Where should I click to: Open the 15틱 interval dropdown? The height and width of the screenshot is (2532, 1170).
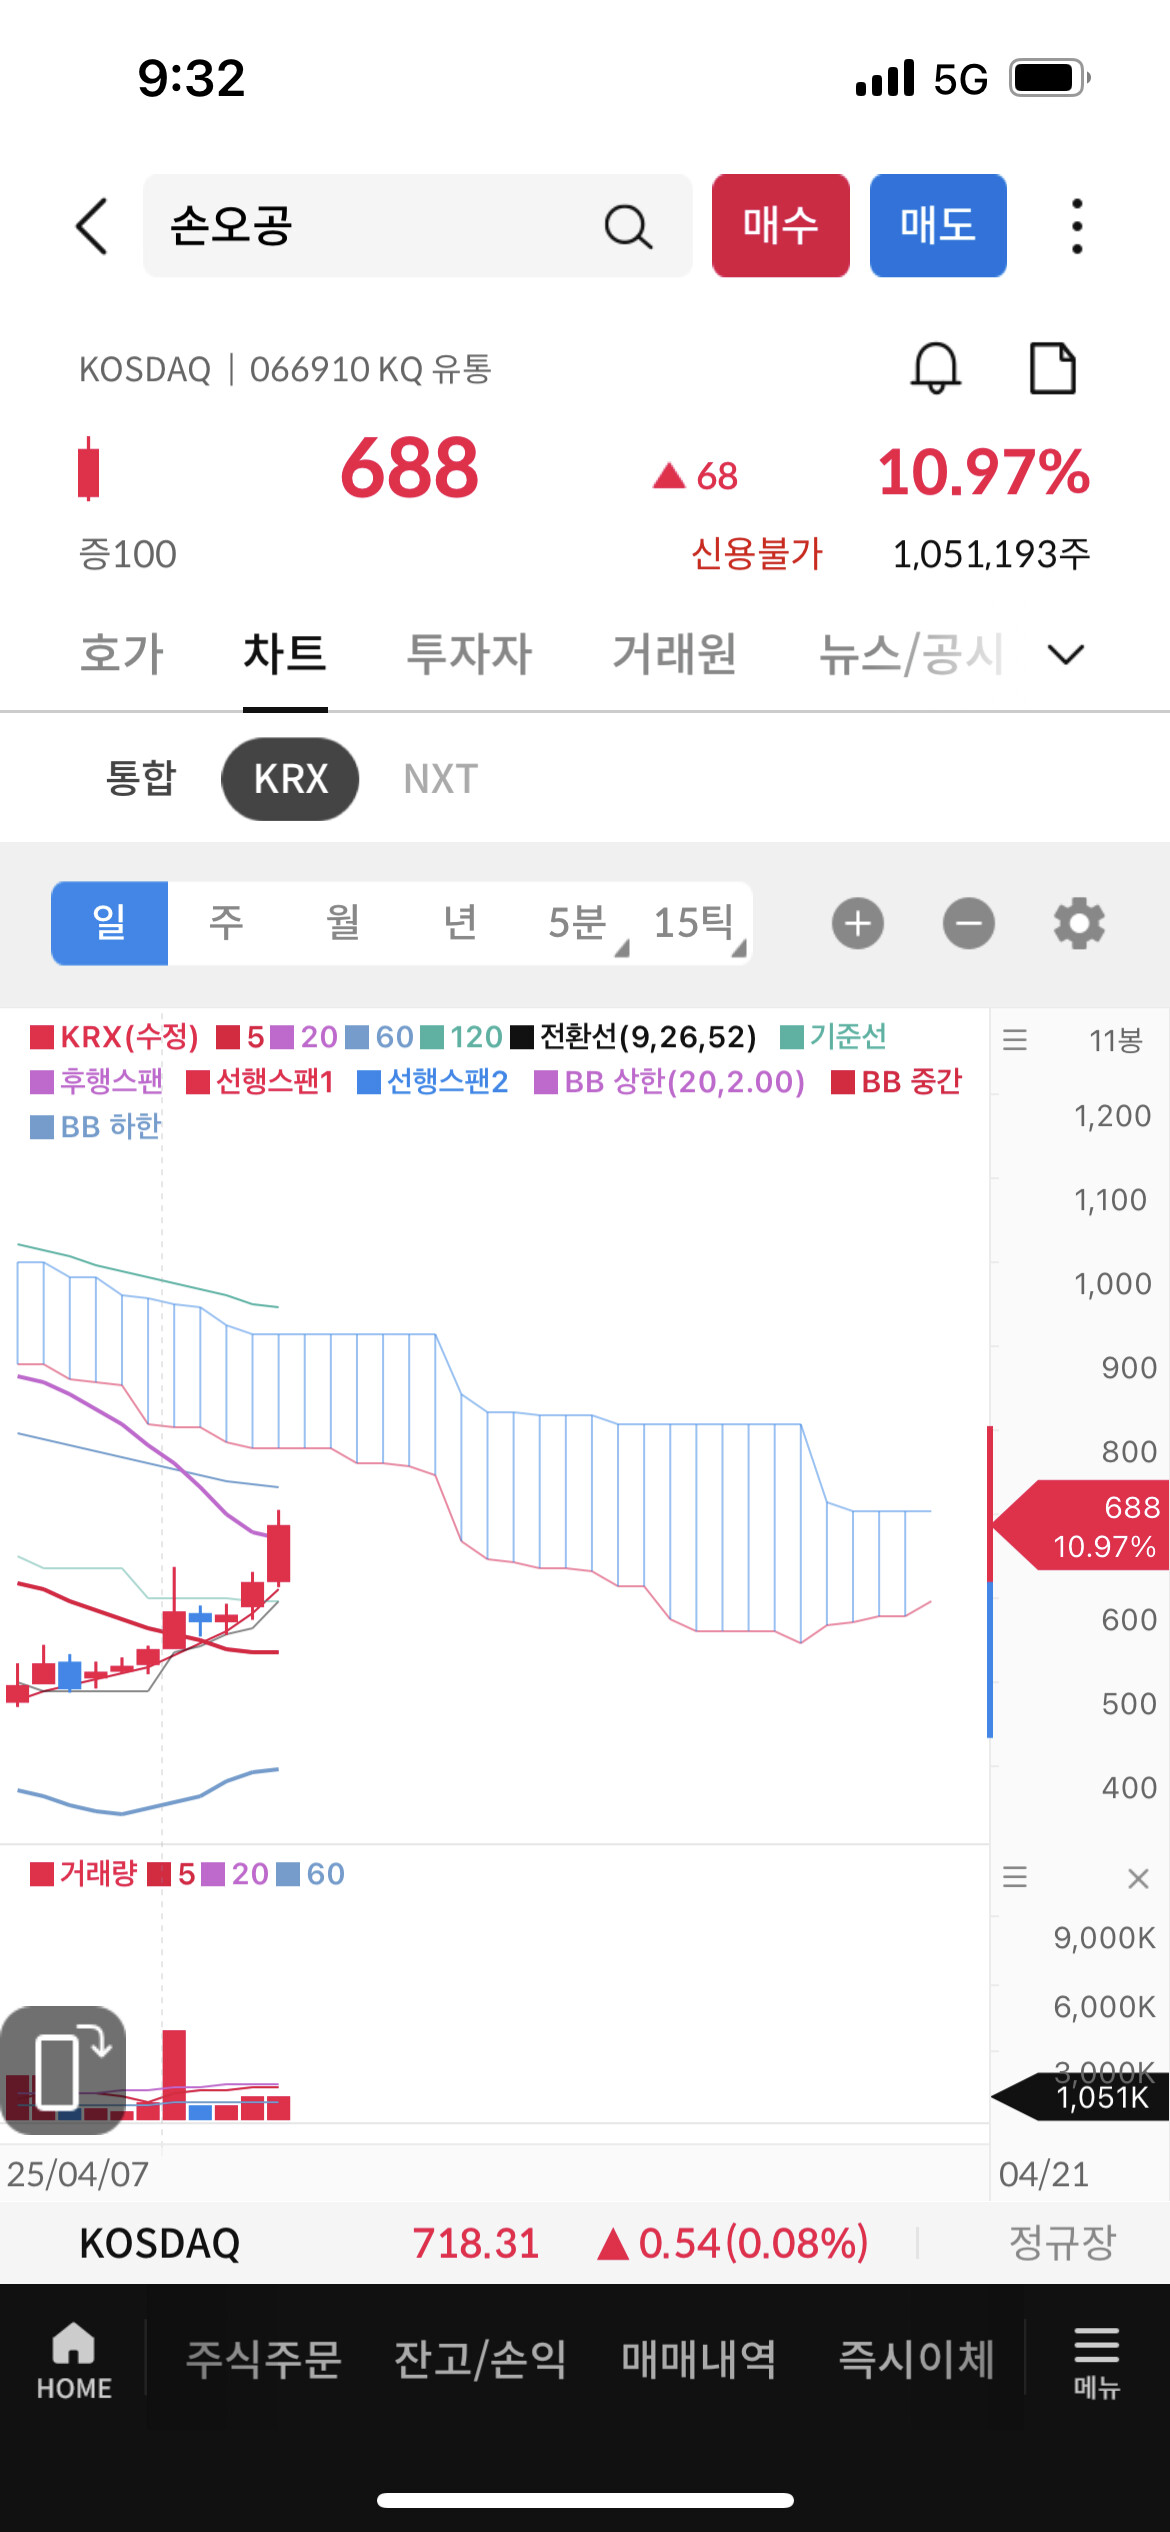tap(697, 923)
